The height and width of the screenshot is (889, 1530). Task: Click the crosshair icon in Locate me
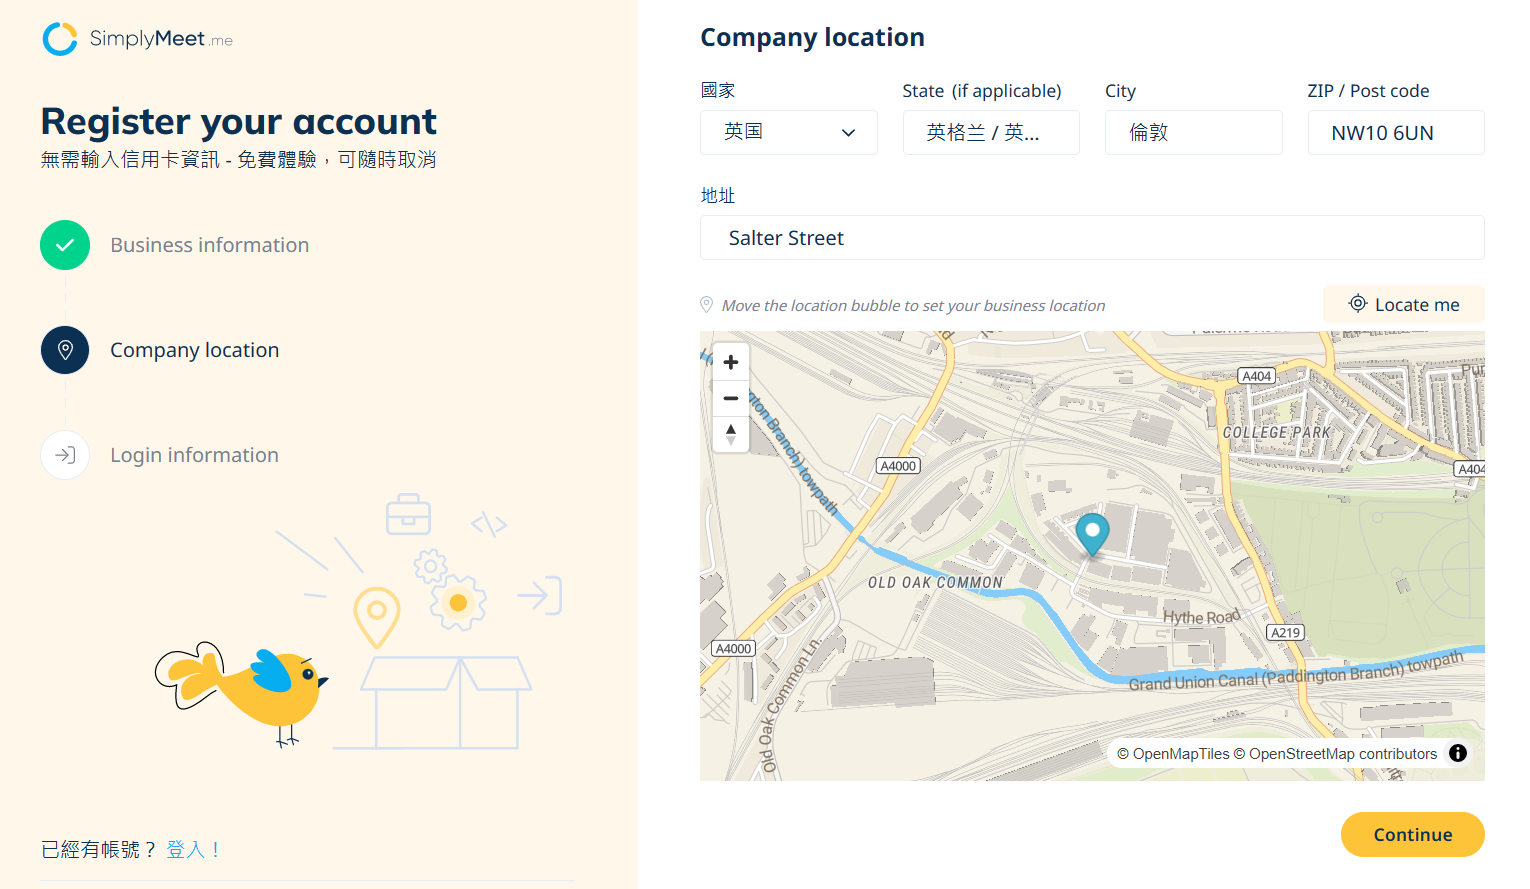pos(1358,304)
